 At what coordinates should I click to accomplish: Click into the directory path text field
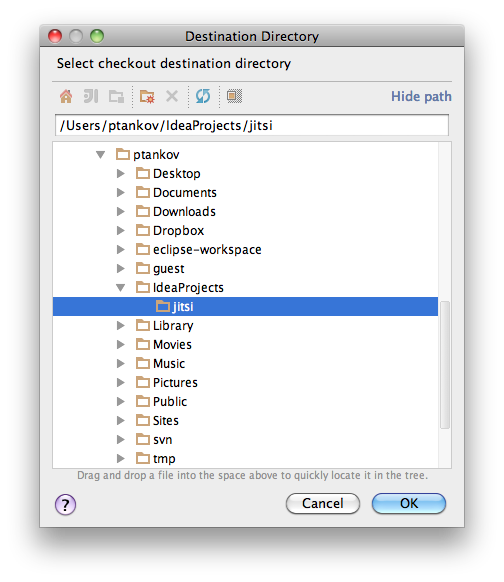pos(252,125)
